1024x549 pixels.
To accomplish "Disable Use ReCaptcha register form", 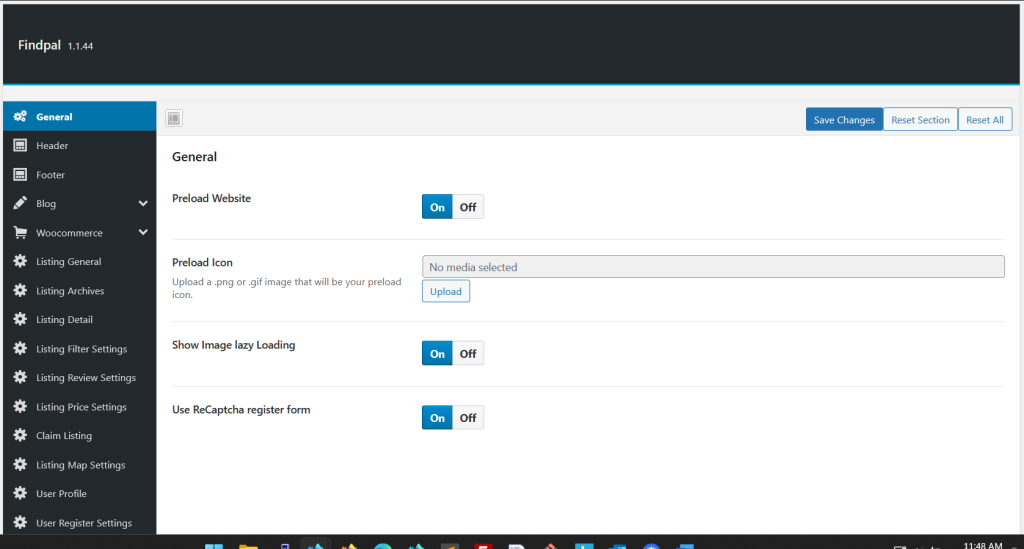I will pos(468,418).
